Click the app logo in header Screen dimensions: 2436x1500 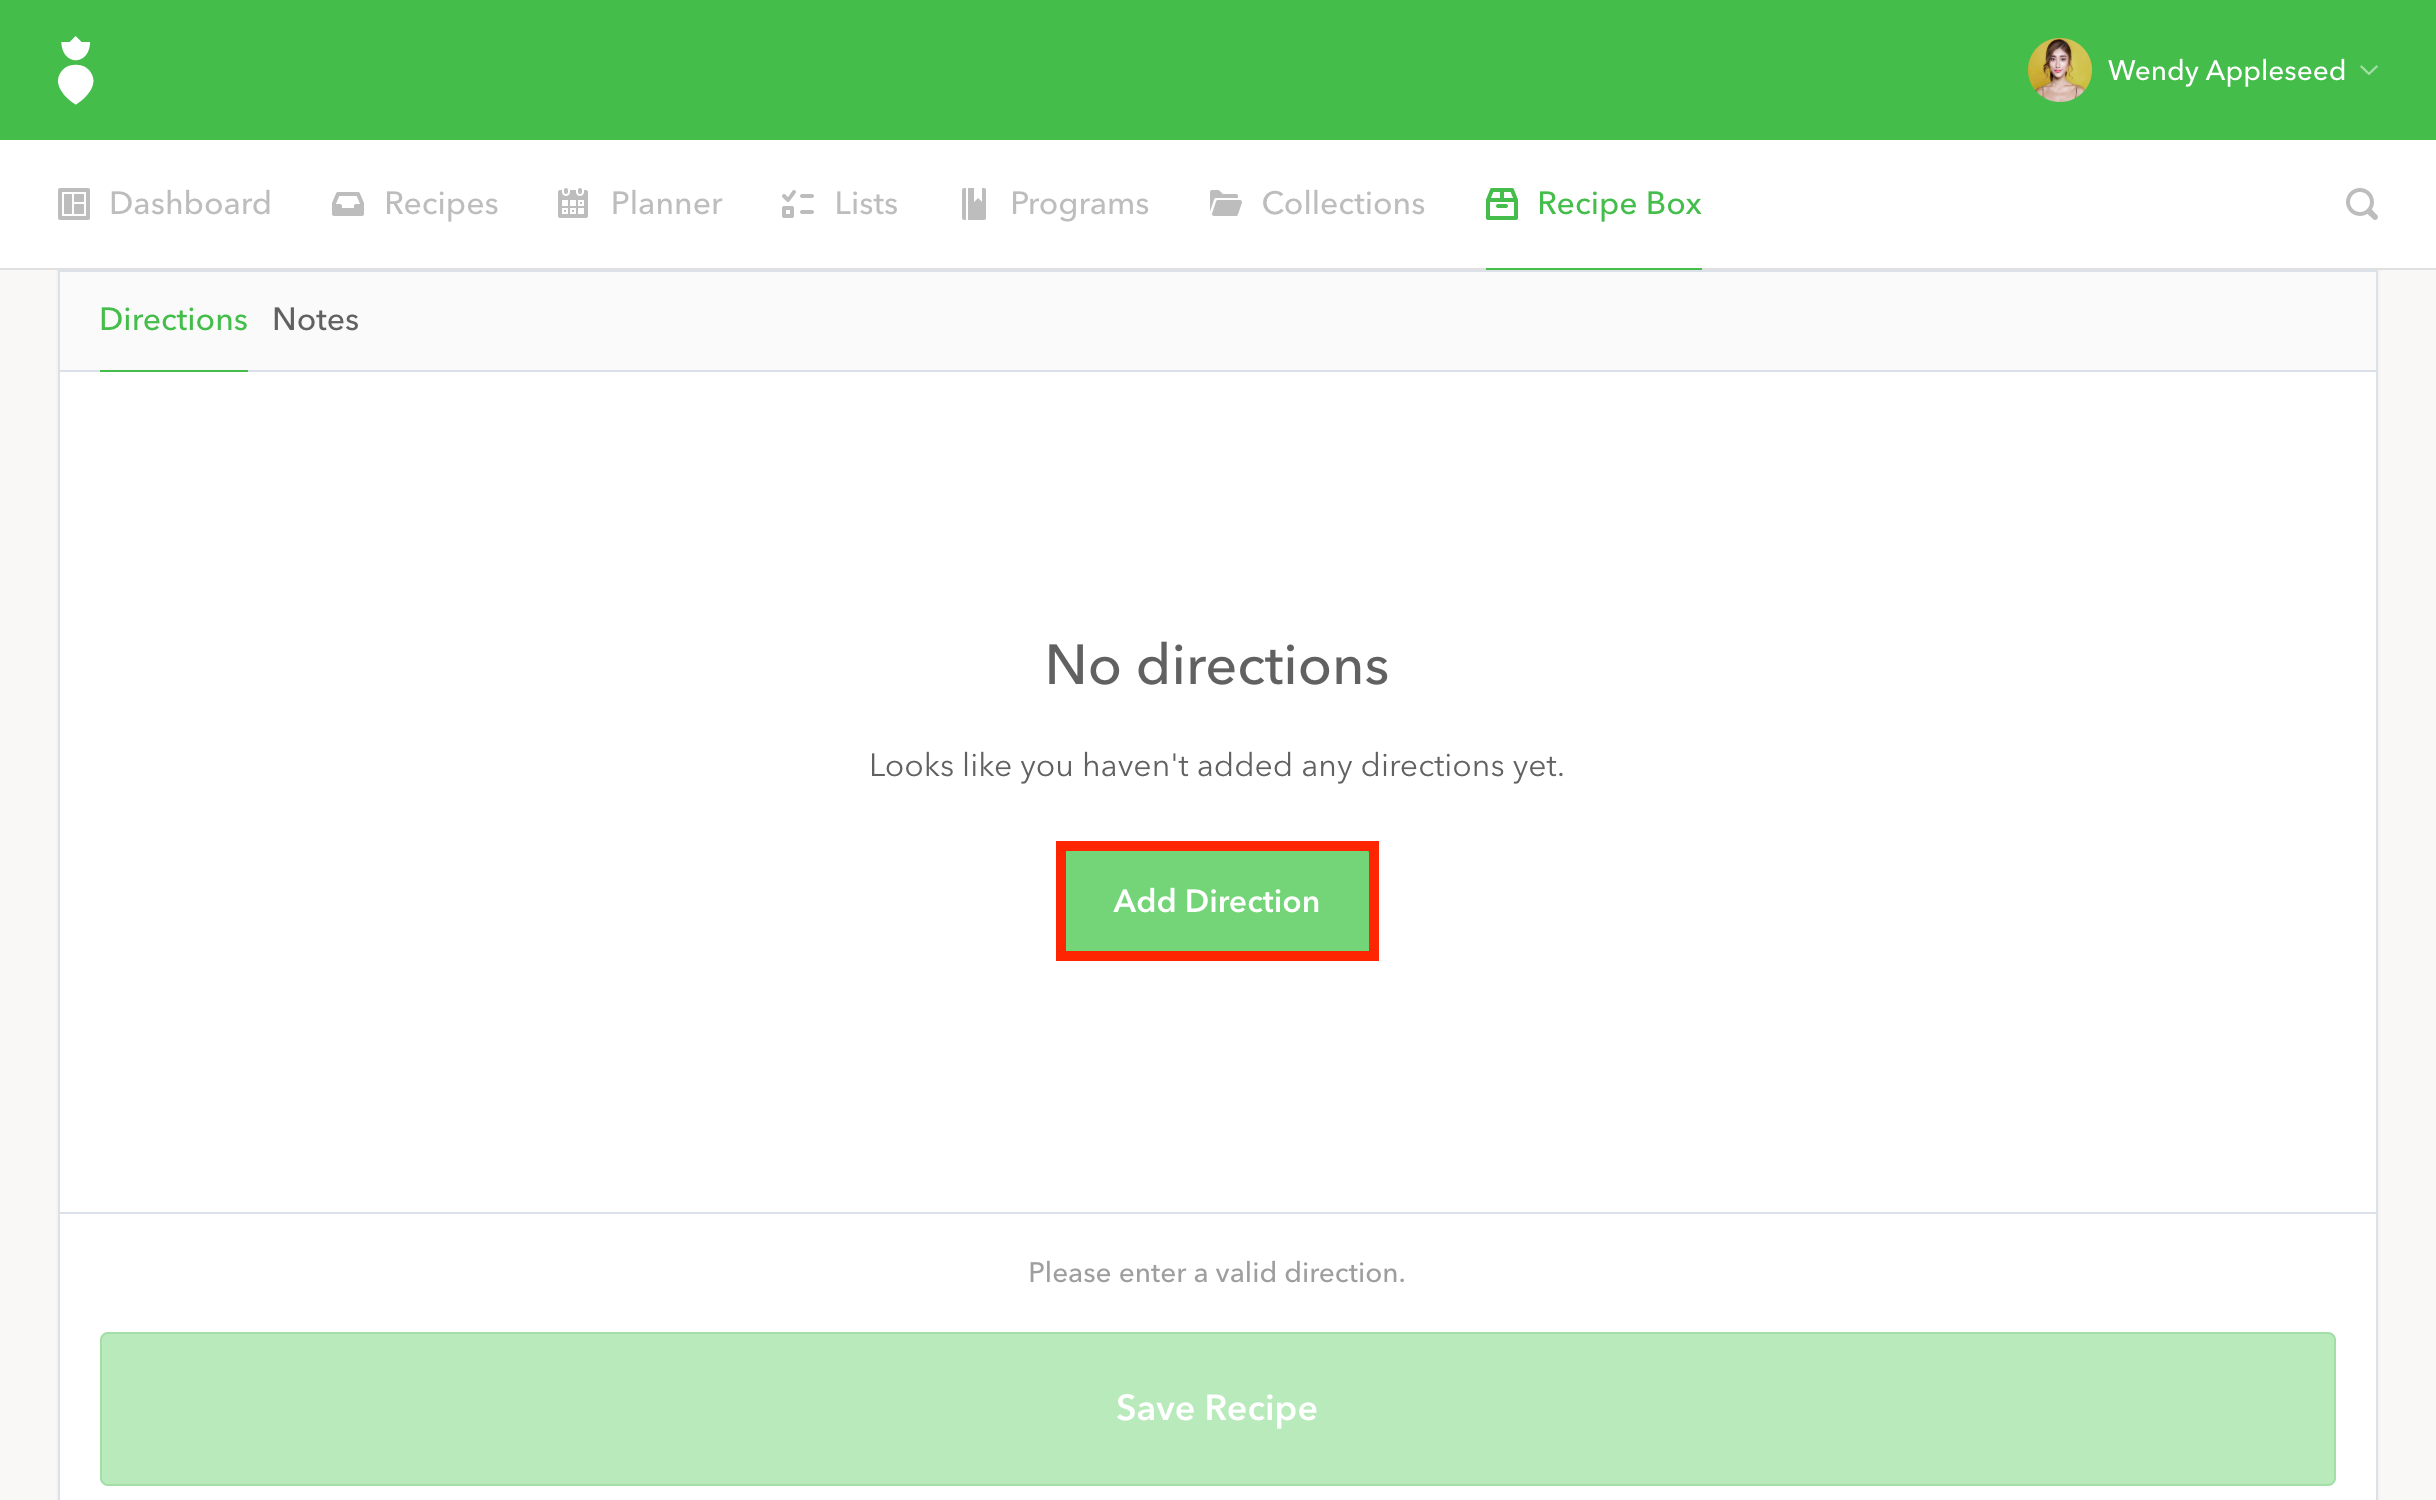click(76, 70)
